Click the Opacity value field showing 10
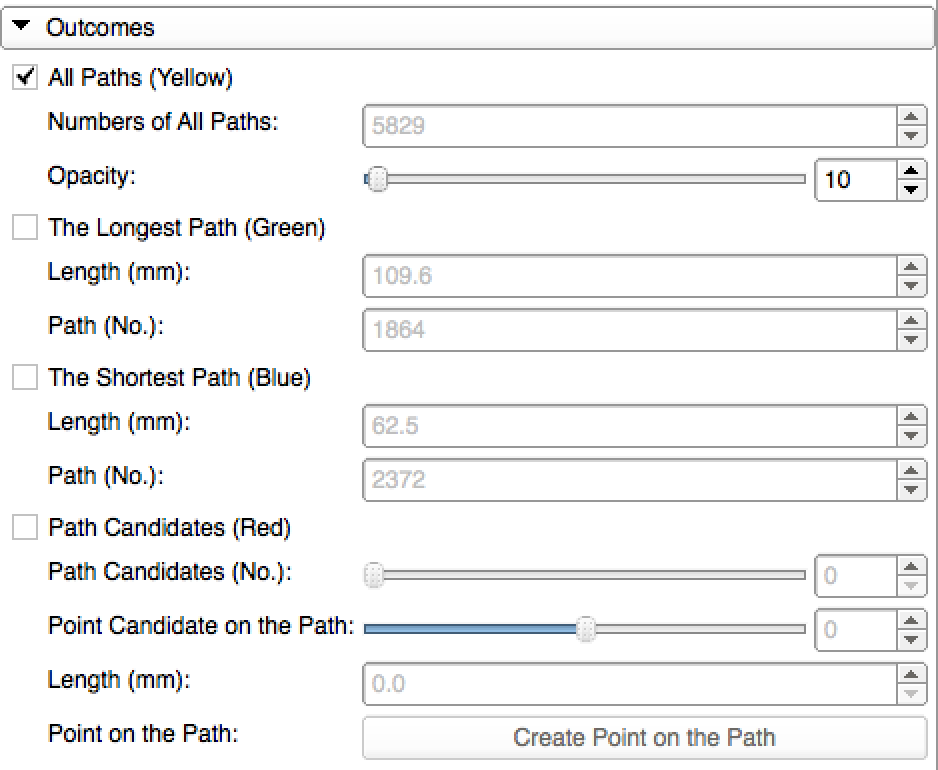Image resolution: width=938 pixels, height=770 pixels. pyautogui.click(x=855, y=180)
